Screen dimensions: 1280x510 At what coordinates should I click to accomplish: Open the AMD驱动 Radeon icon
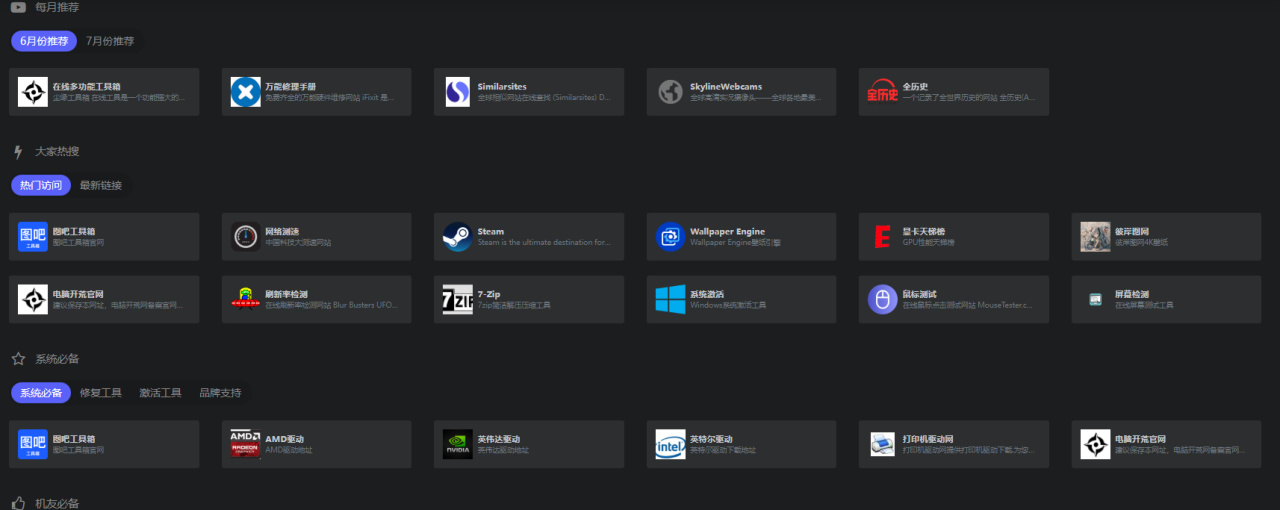(x=245, y=444)
